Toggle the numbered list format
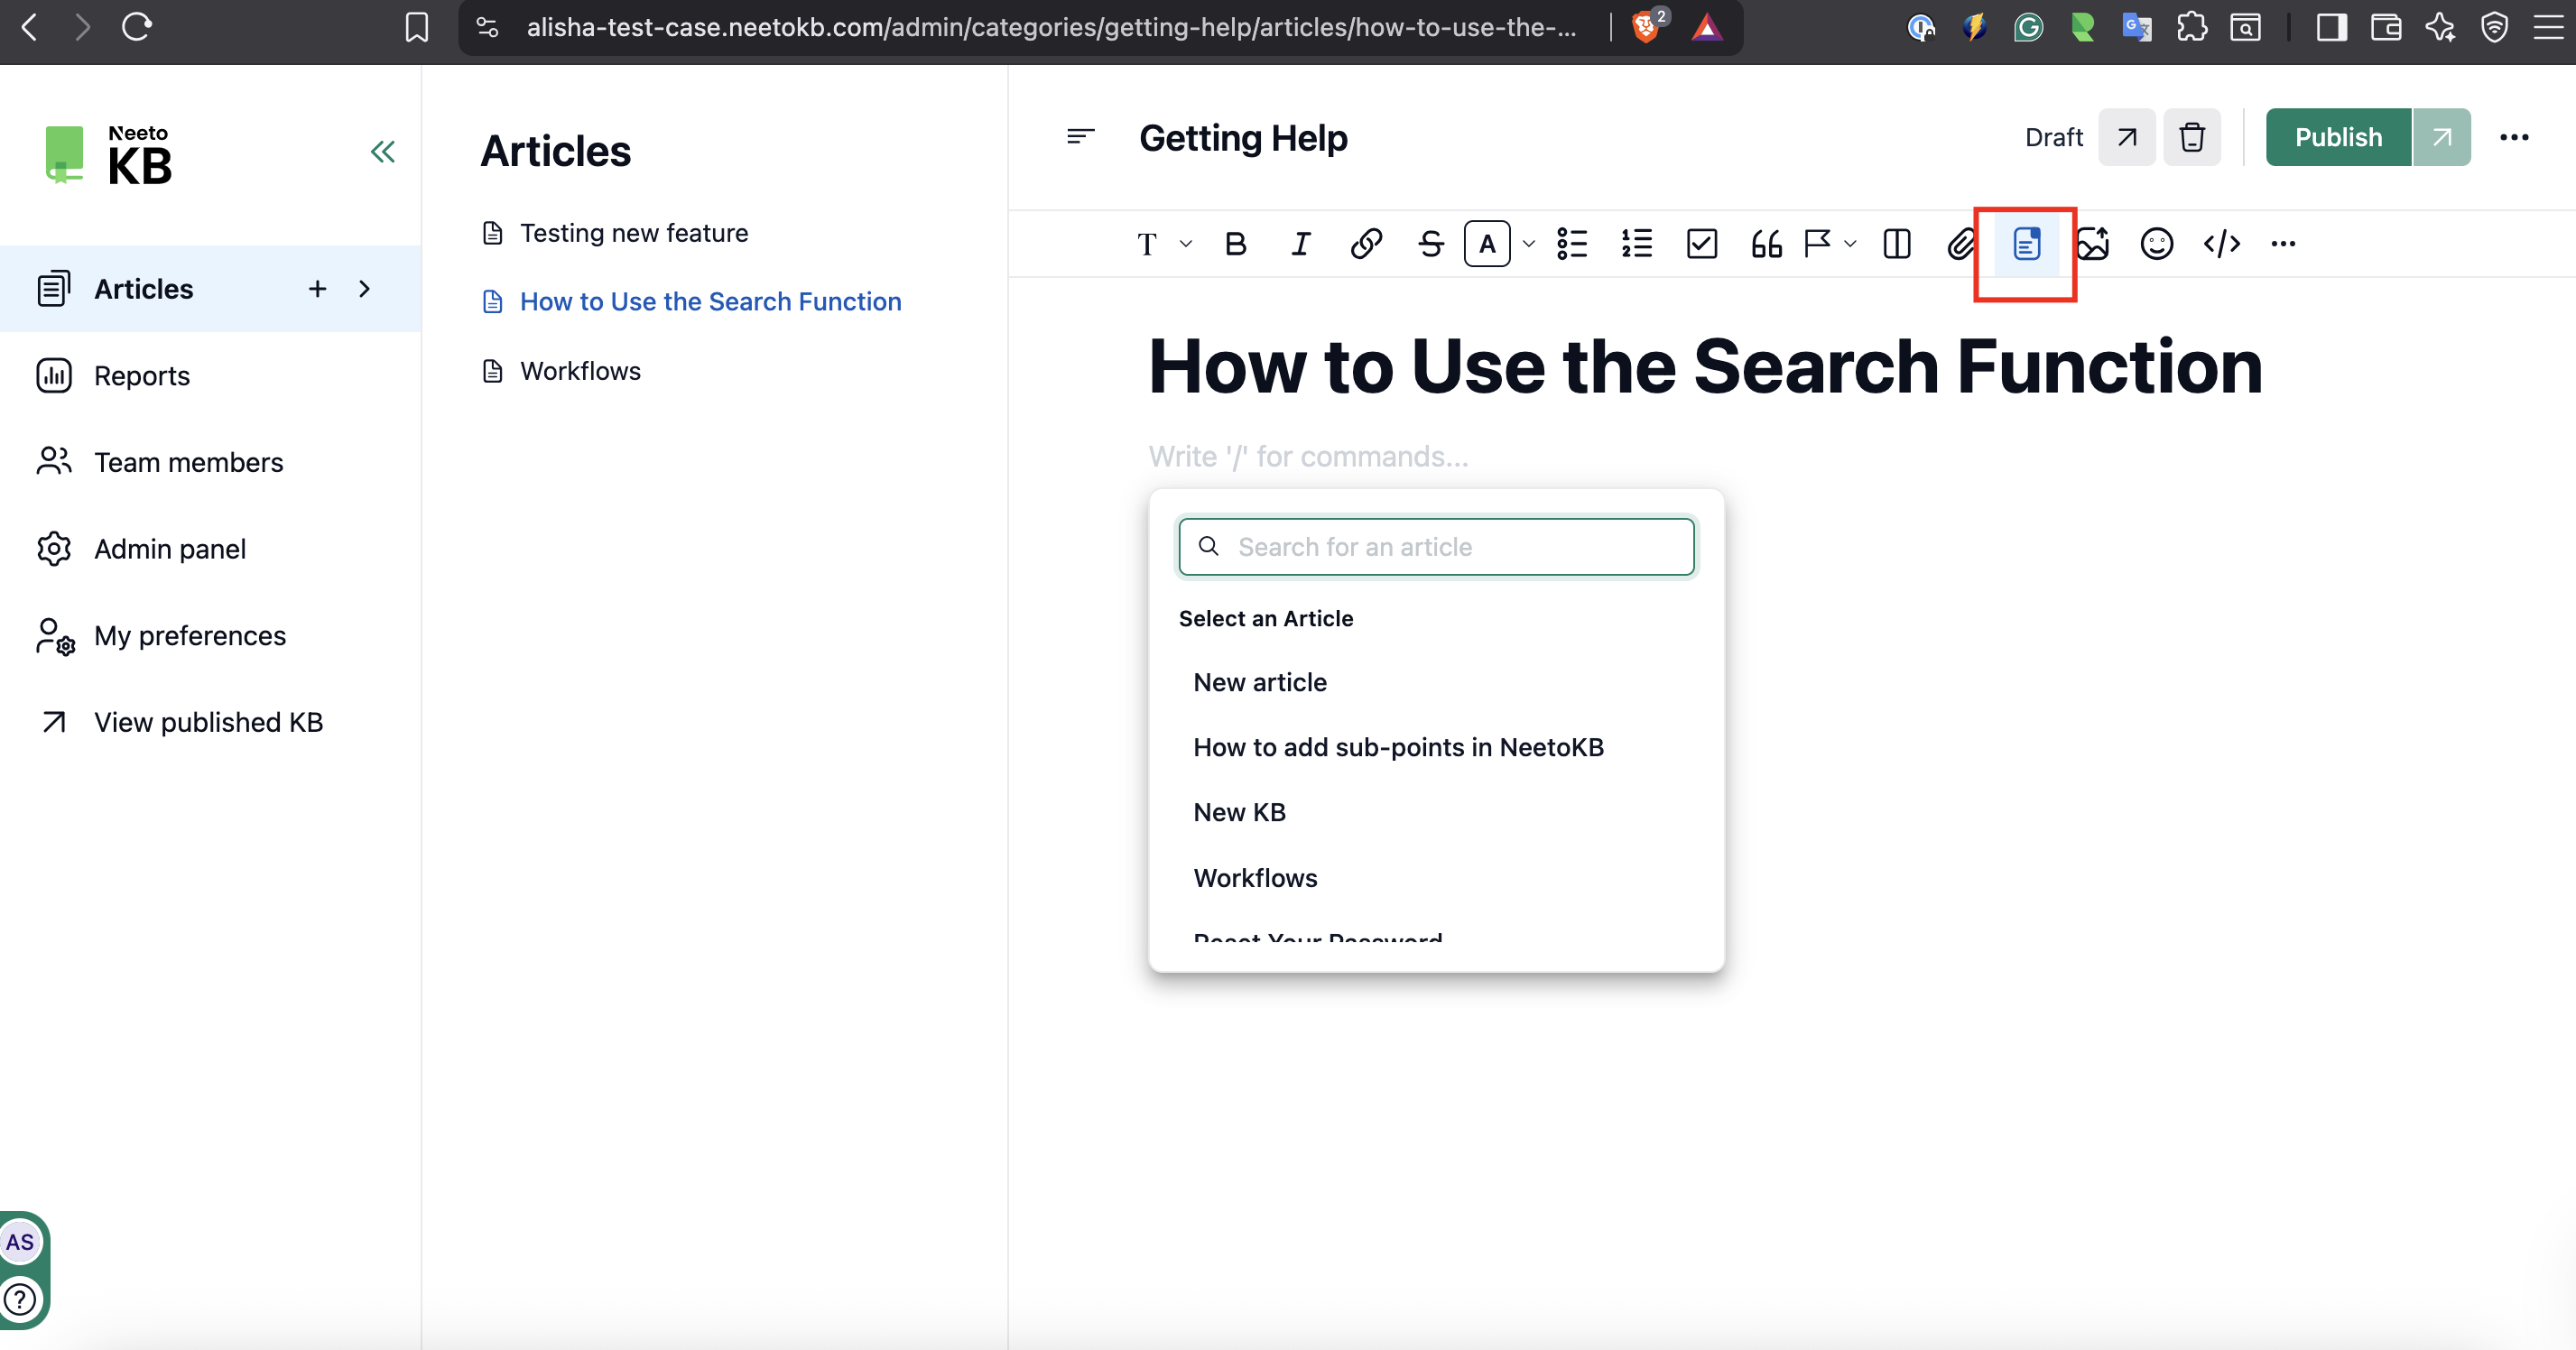 1637,244
